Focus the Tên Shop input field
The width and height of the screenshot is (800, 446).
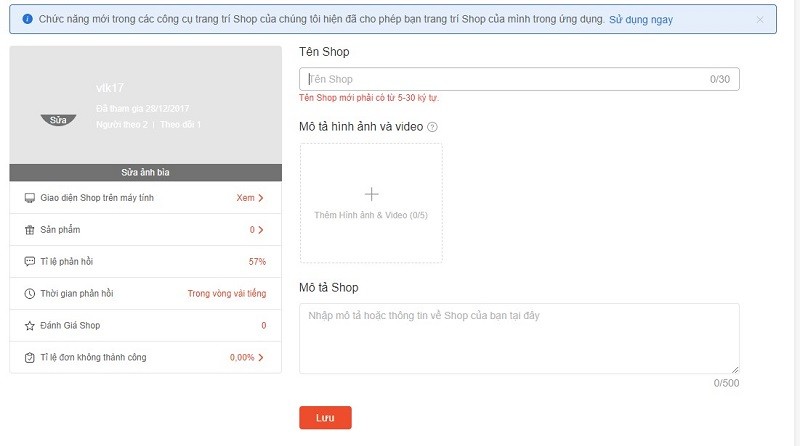pos(519,79)
